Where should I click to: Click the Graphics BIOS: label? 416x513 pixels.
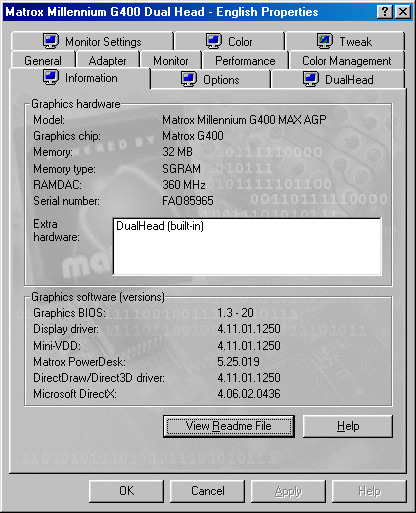[x=69, y=313]
